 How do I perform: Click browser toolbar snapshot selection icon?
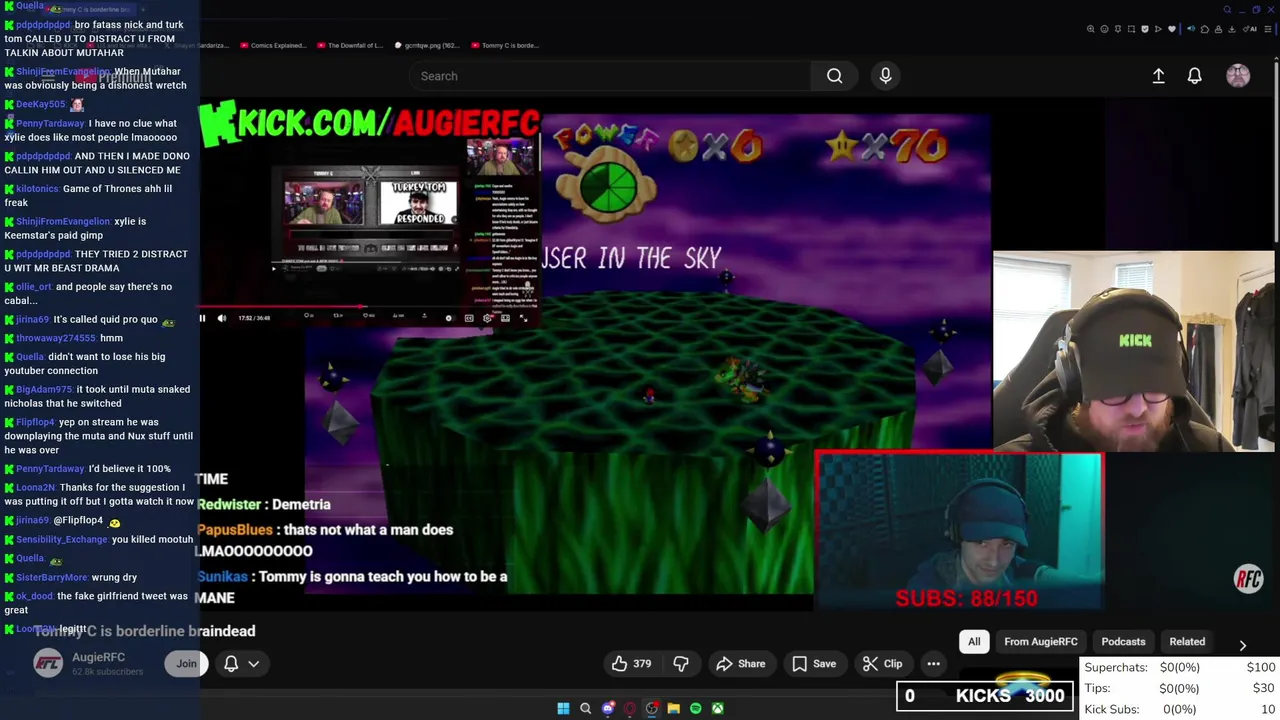pyautogui.click(x=1131, y=29)
